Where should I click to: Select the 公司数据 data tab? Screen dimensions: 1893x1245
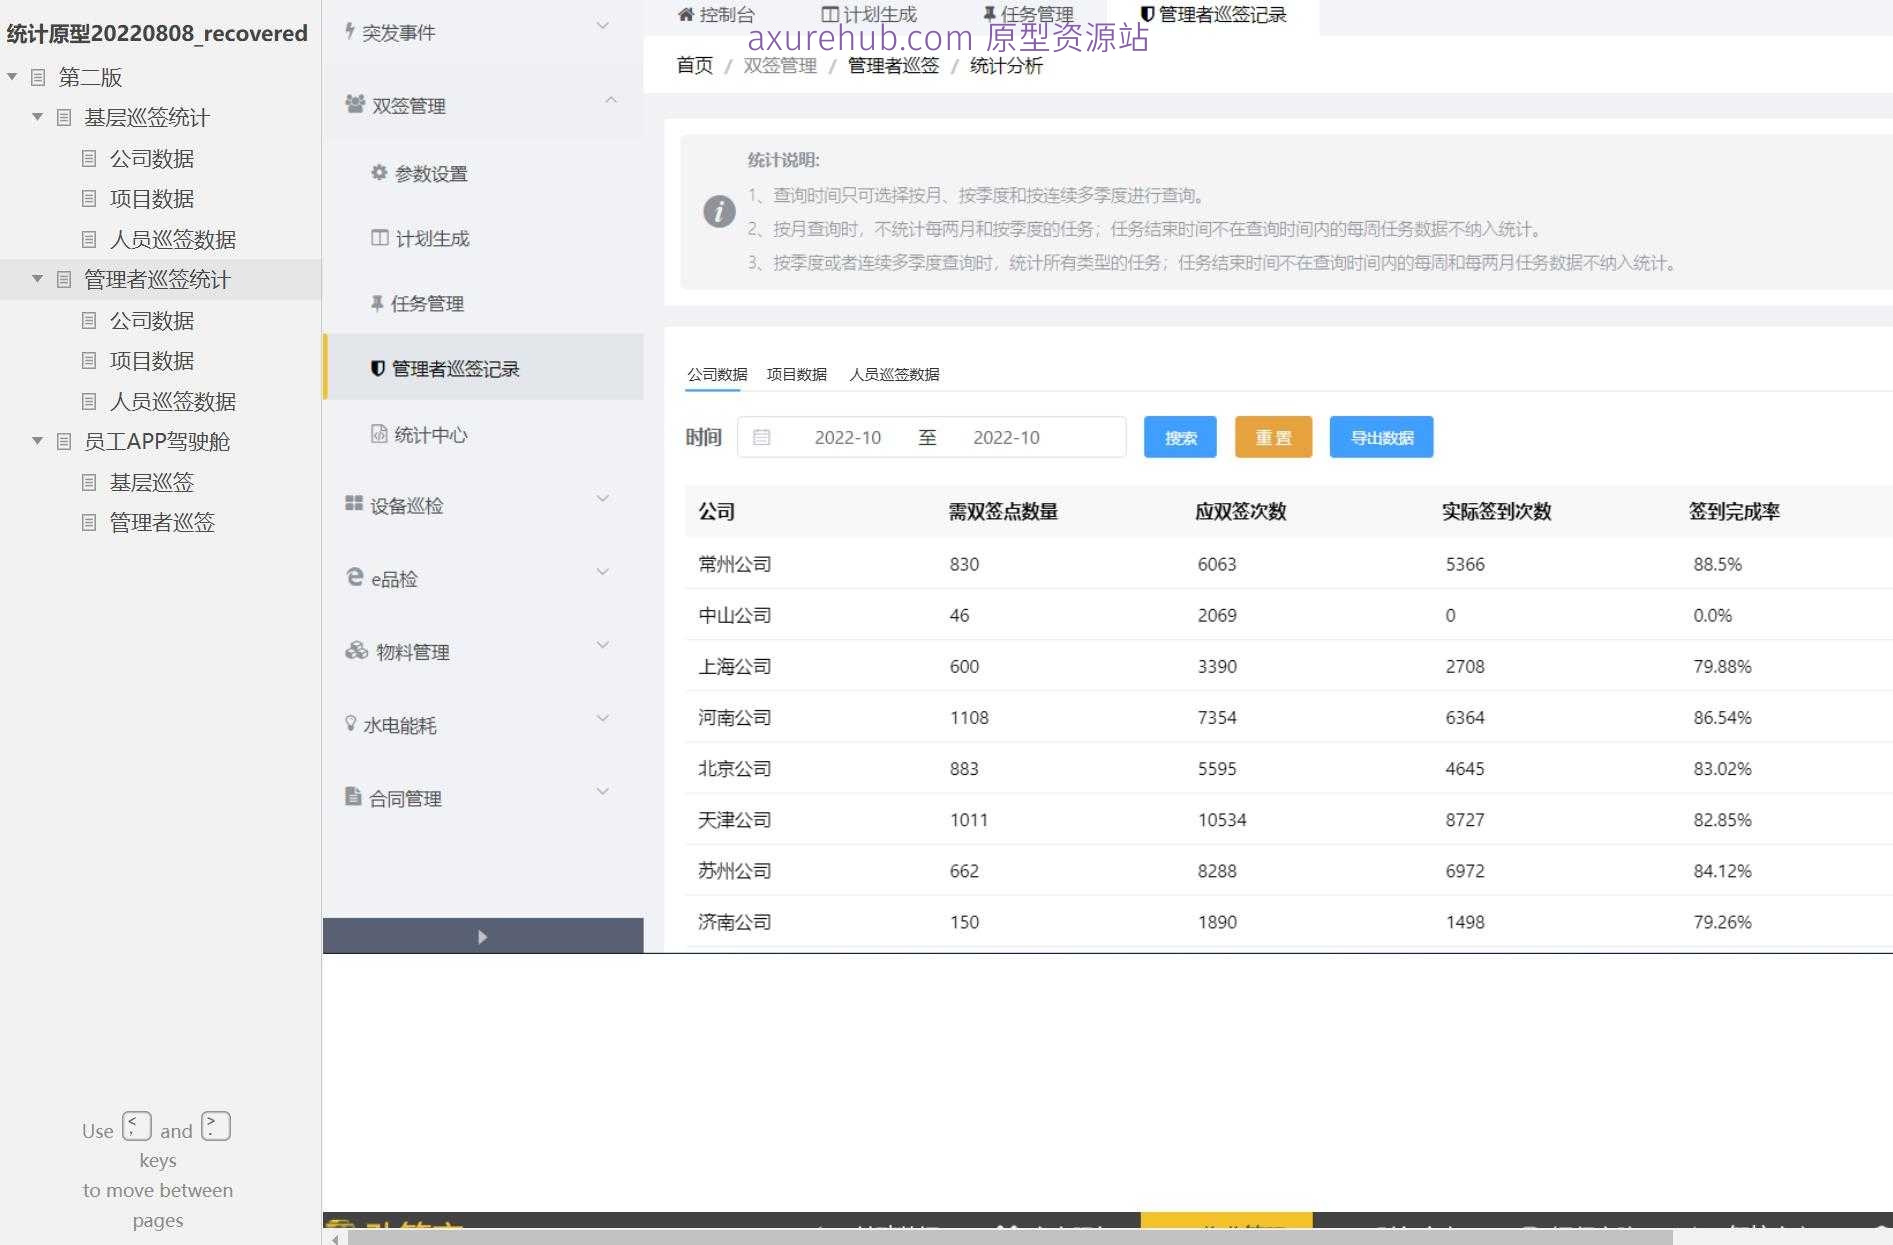click(x=717, y=374)
